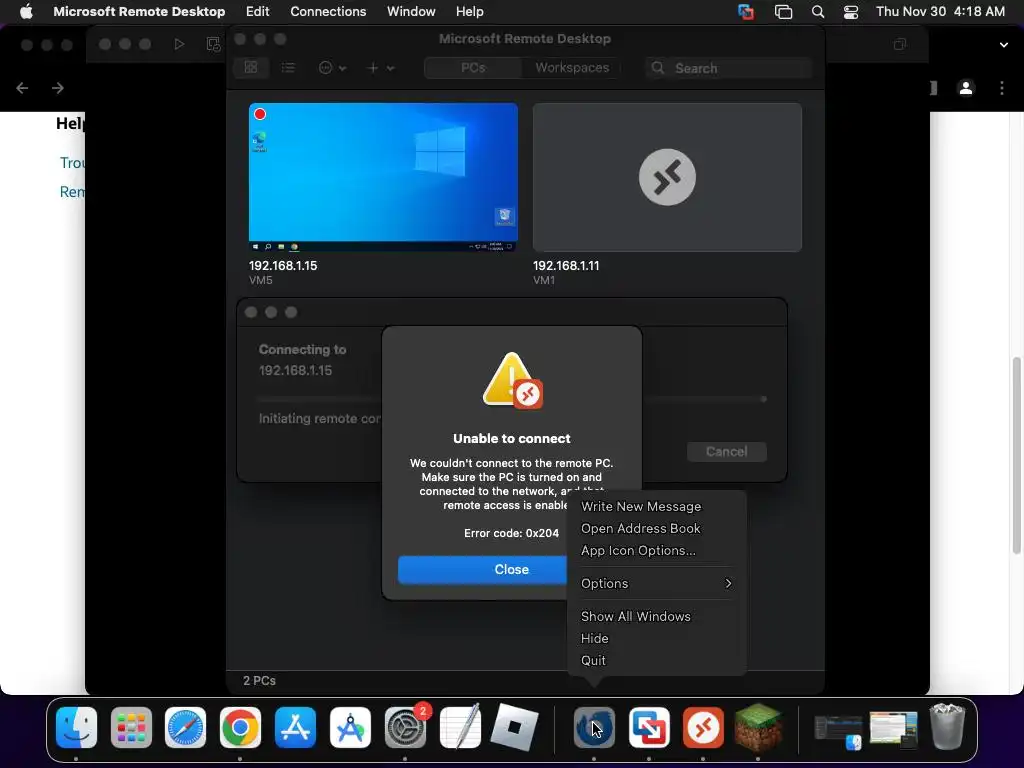Open the Add (+) dropdown
Viewport: 1024px width, 768px height.
(x=381, y=67)
